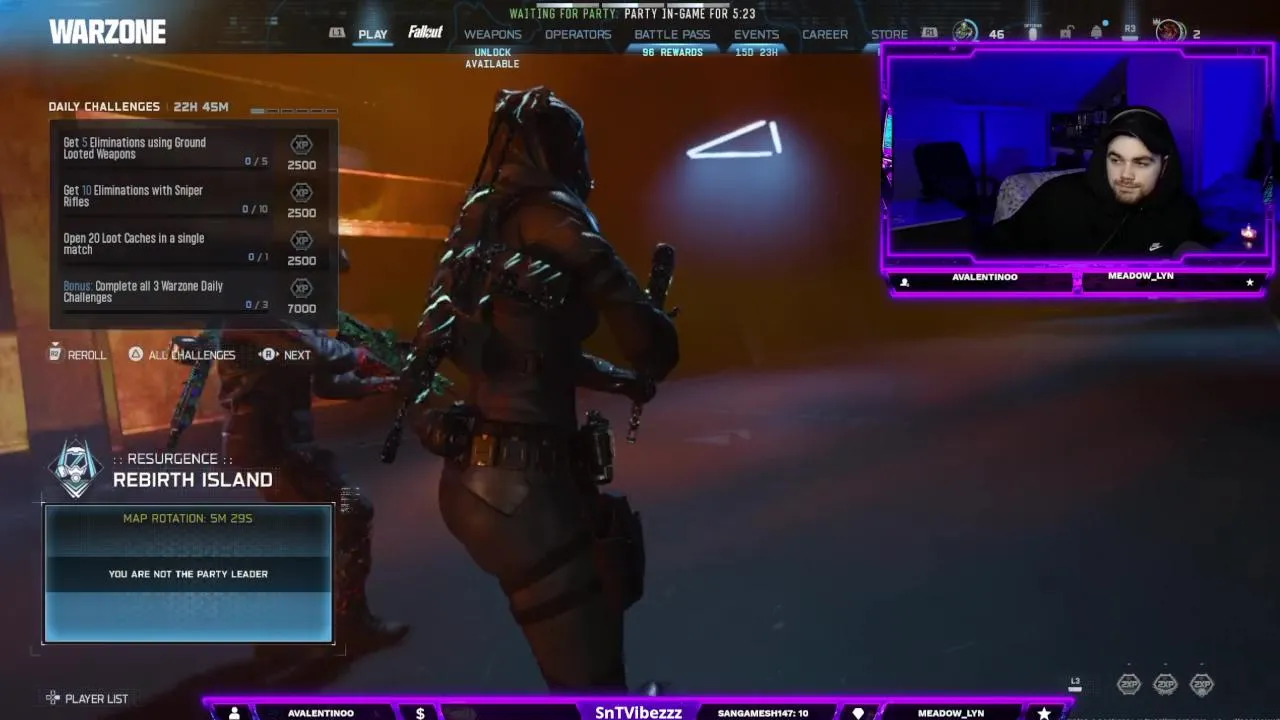Click the 15D 23H events timer

point(756,52)
